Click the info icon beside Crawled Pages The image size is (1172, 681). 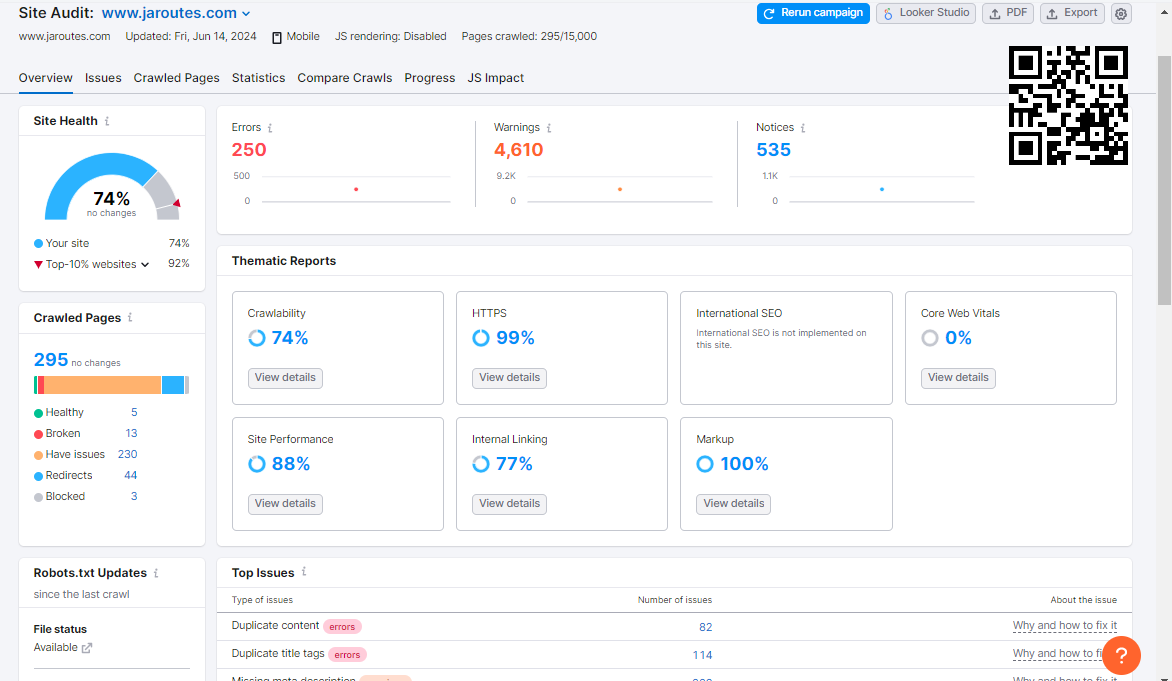pos(130,318)
